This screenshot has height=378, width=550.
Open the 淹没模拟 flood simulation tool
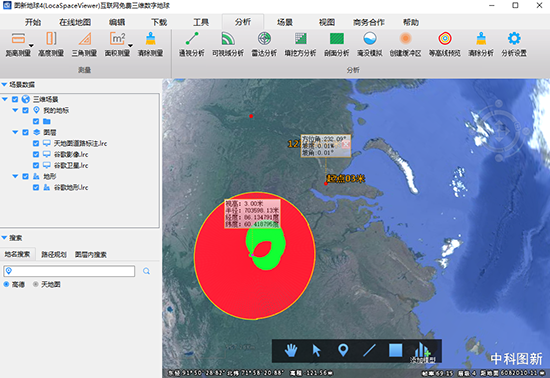click(x=370, y=45)
